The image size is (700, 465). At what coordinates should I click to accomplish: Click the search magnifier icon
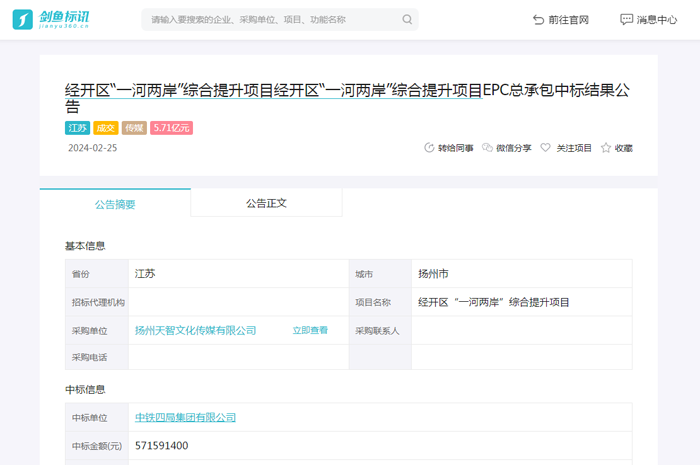[x=407, y=19]
